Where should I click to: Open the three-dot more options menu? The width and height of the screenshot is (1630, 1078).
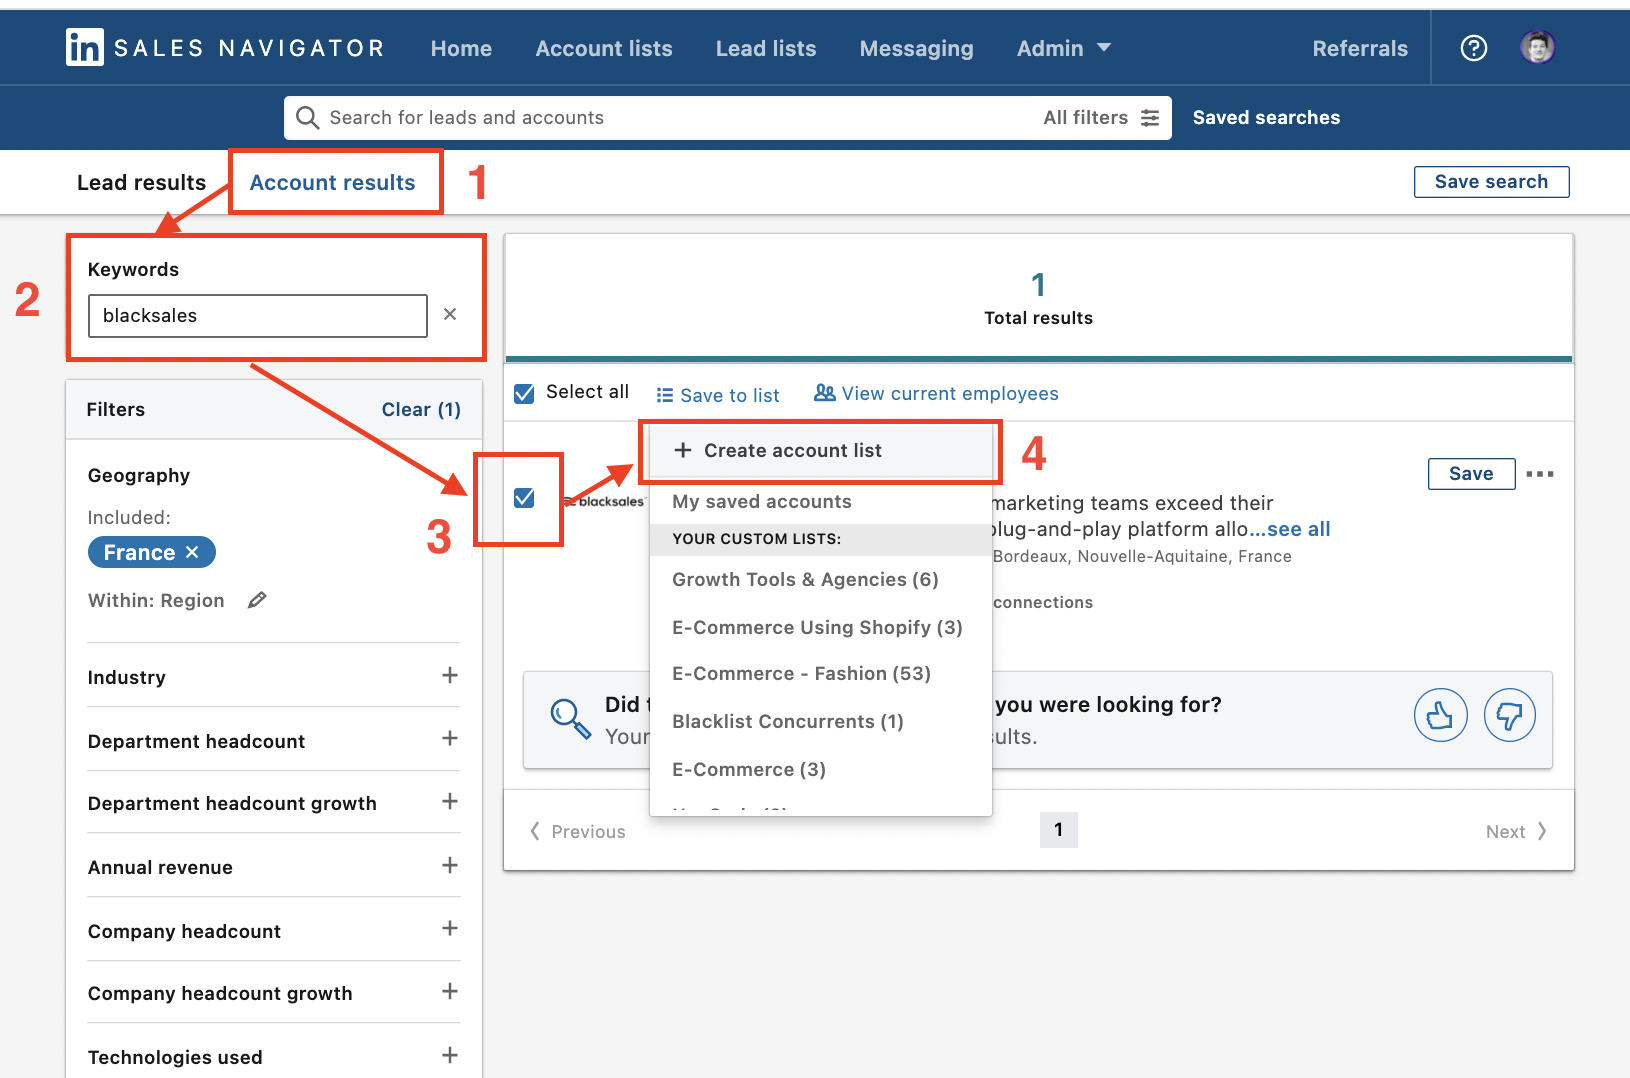click(x=1540, y=474)
